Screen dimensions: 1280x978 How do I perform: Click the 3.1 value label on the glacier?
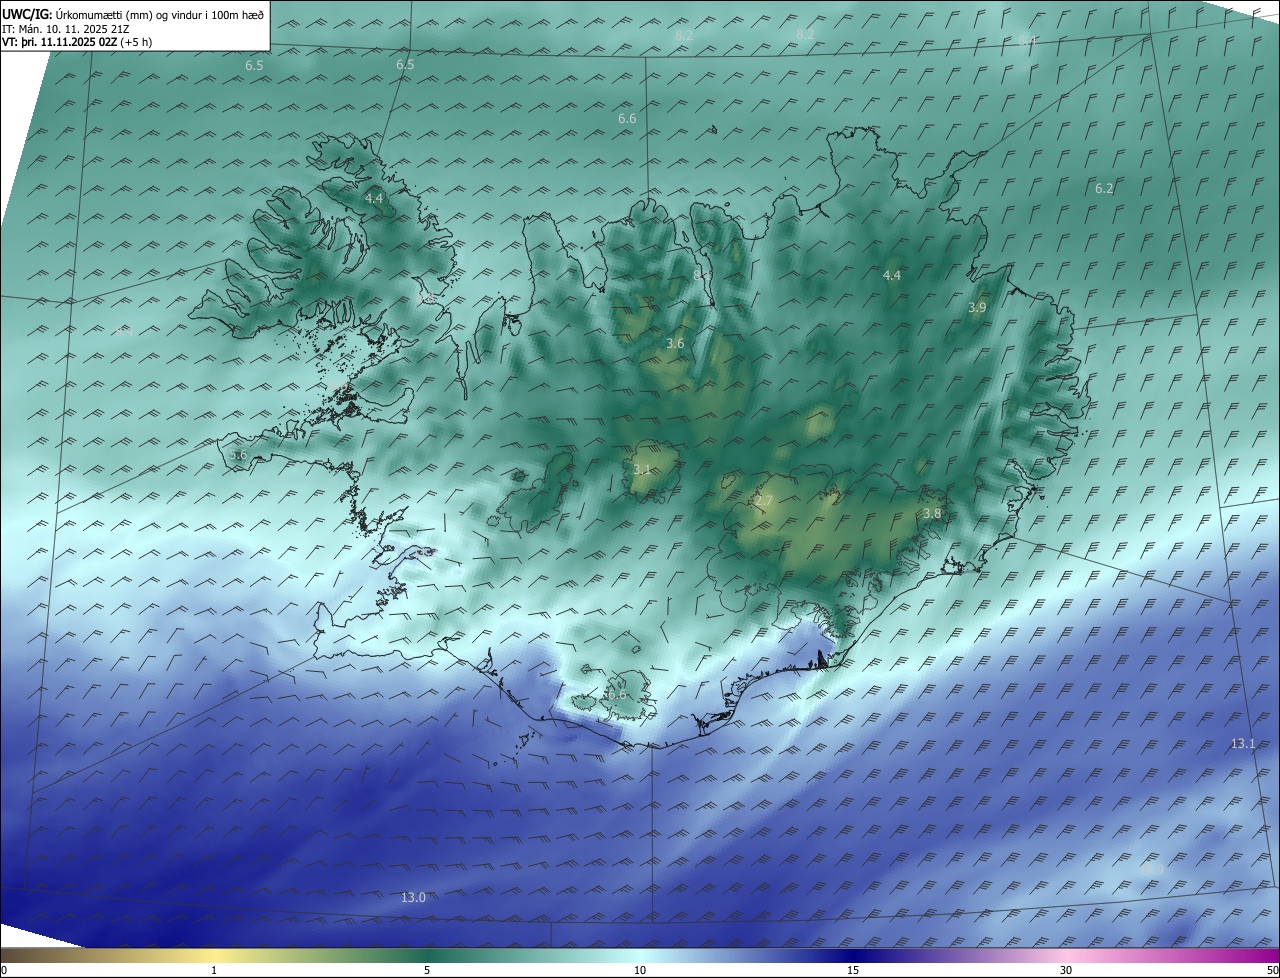642,469
